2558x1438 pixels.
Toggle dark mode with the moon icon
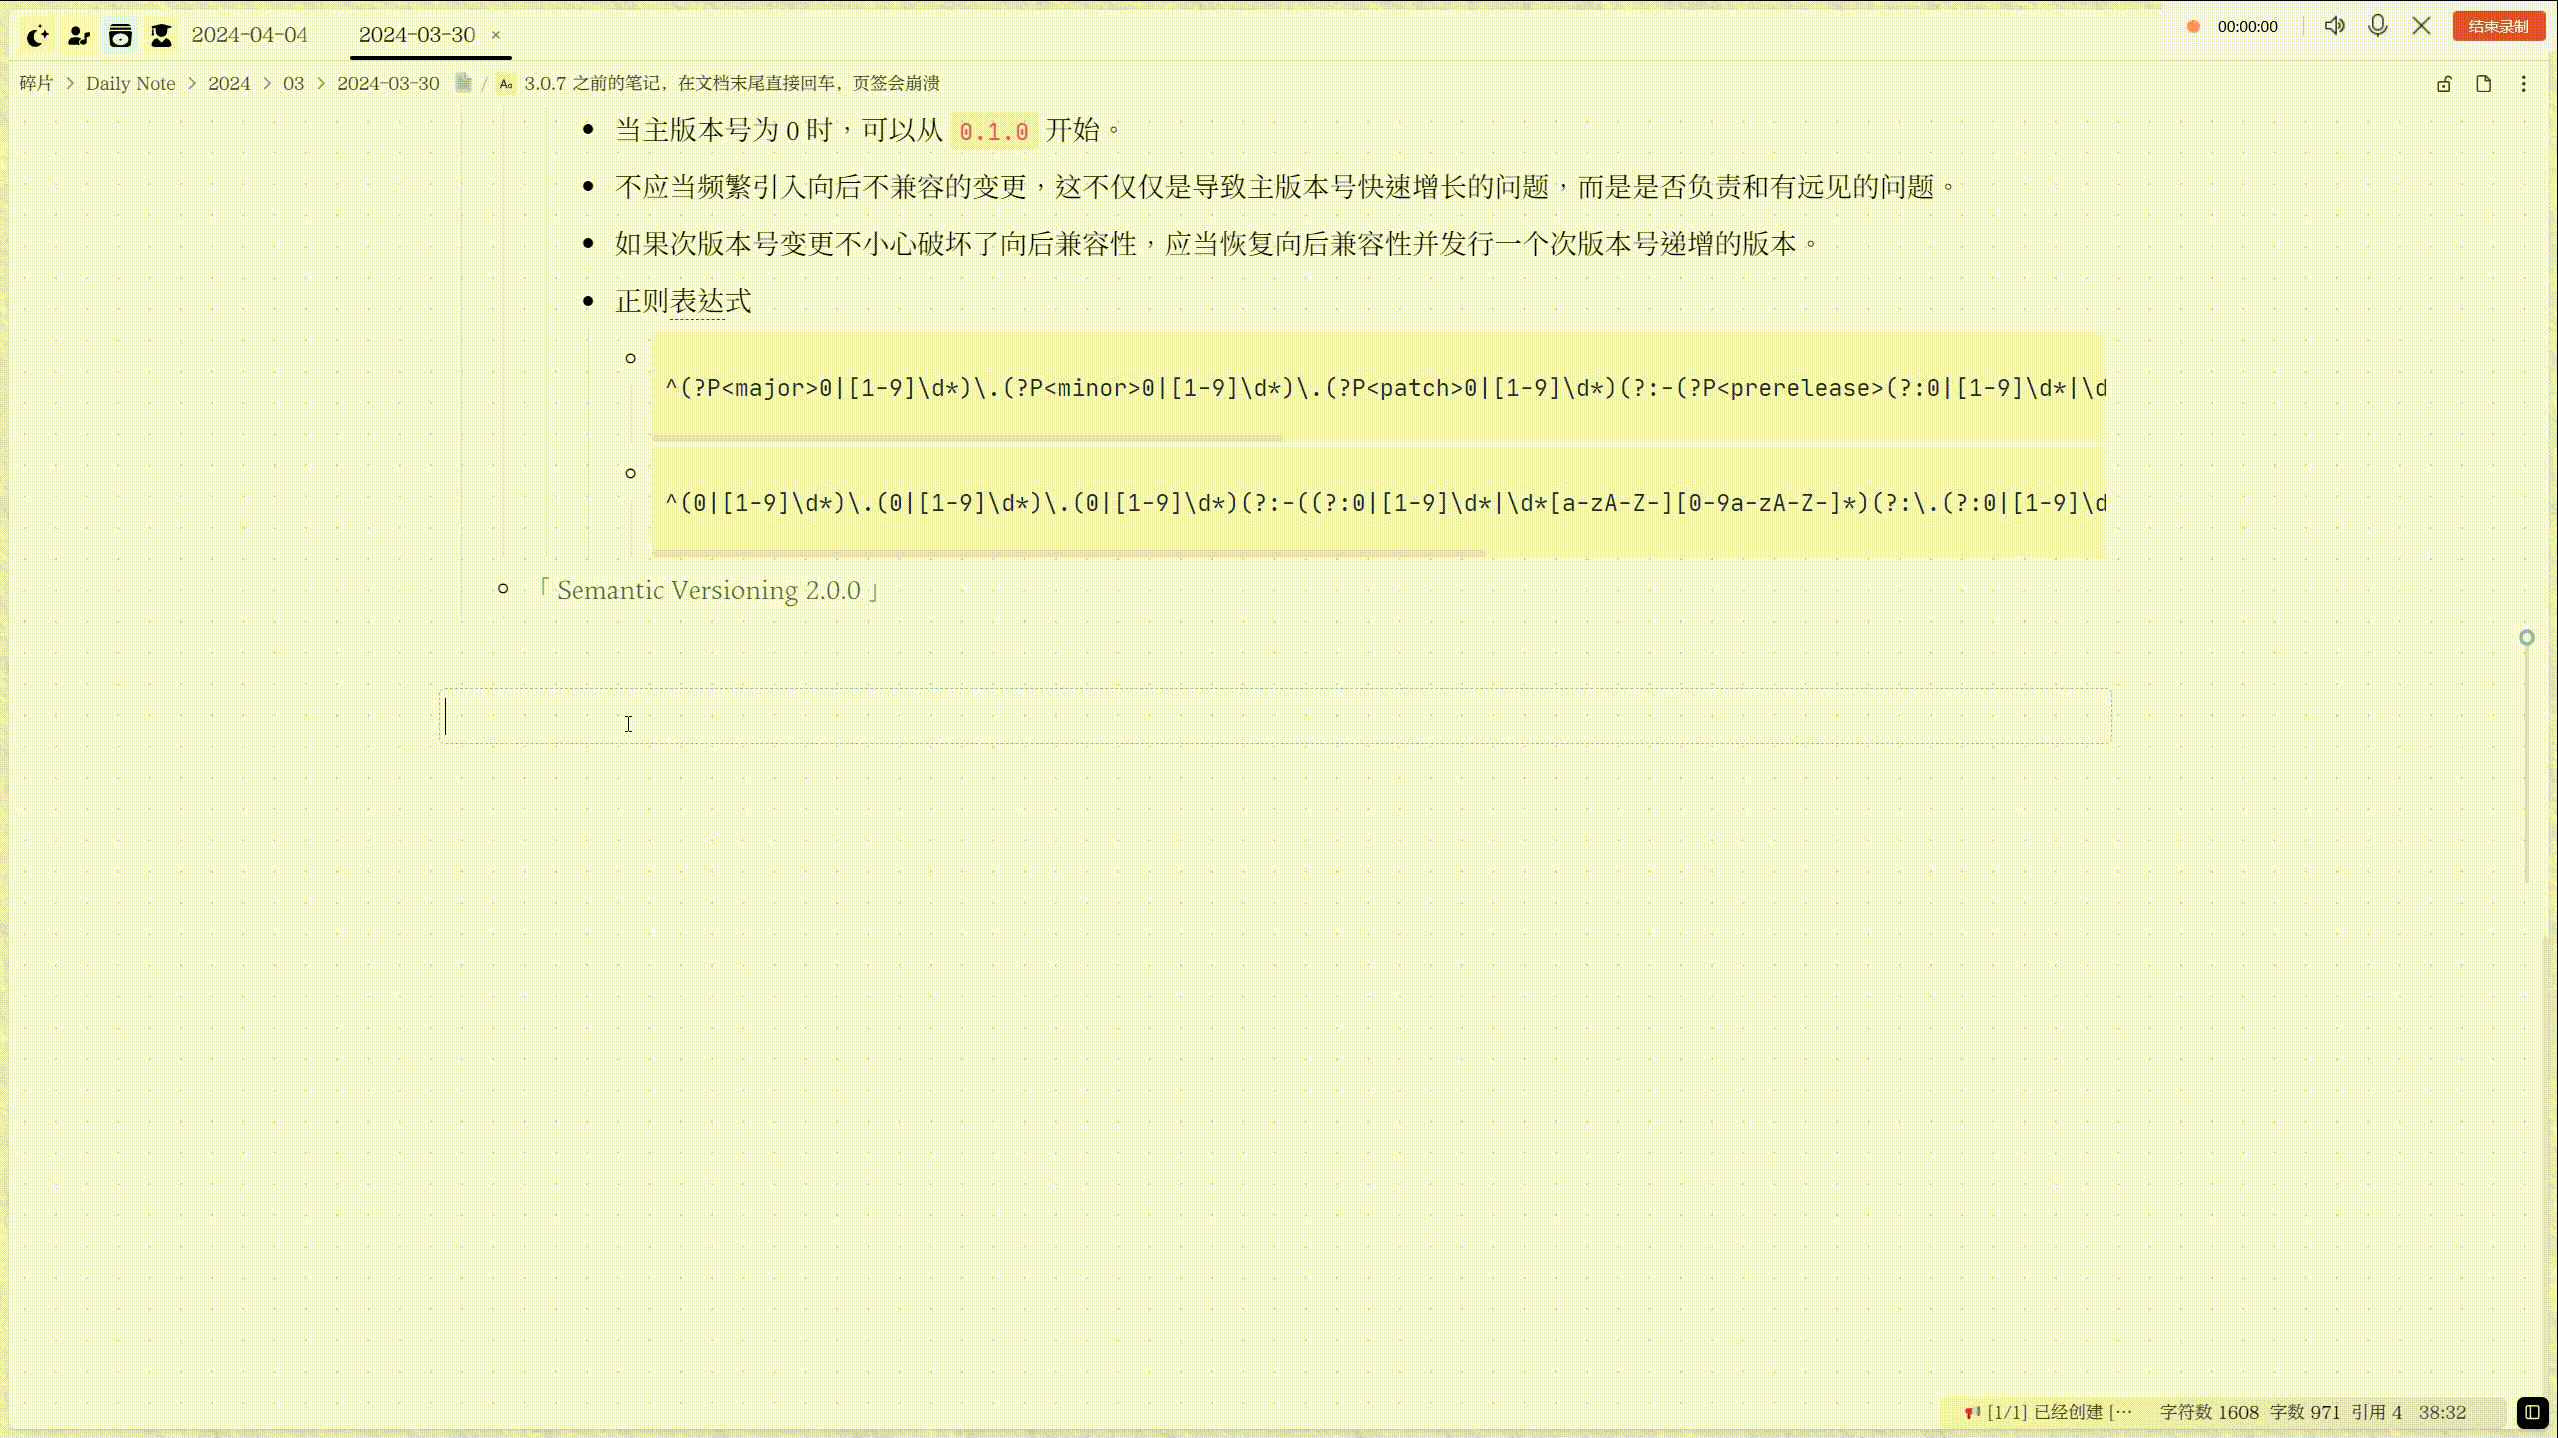click(37, 35)
